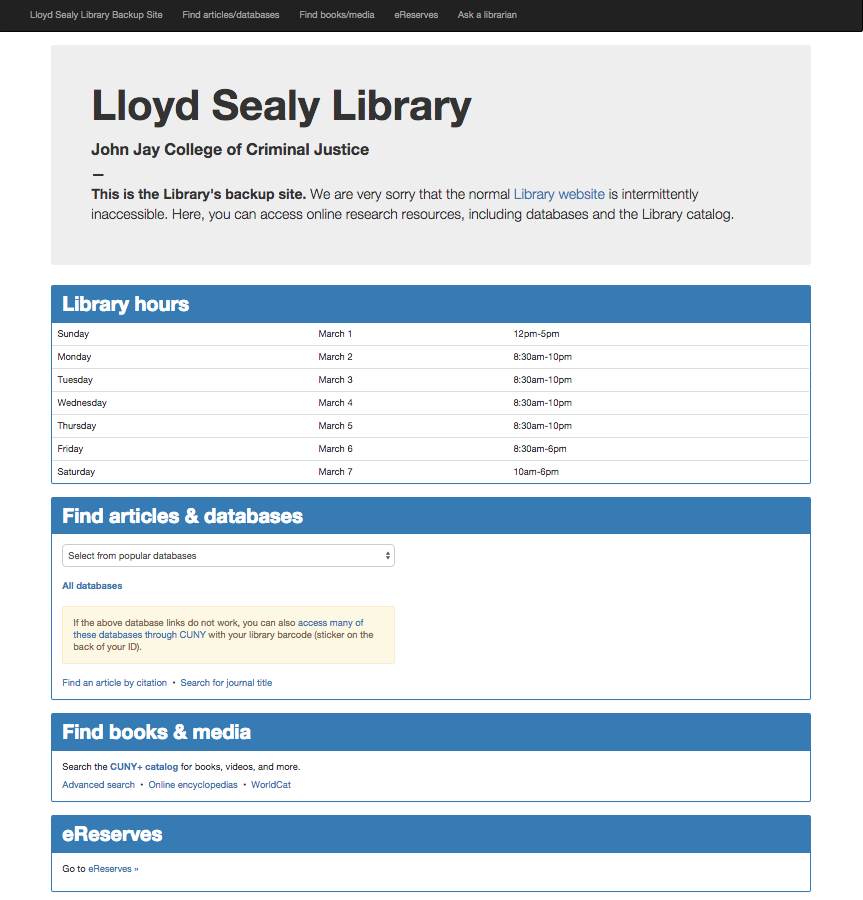Open Advanced search link

click(98, 785)
